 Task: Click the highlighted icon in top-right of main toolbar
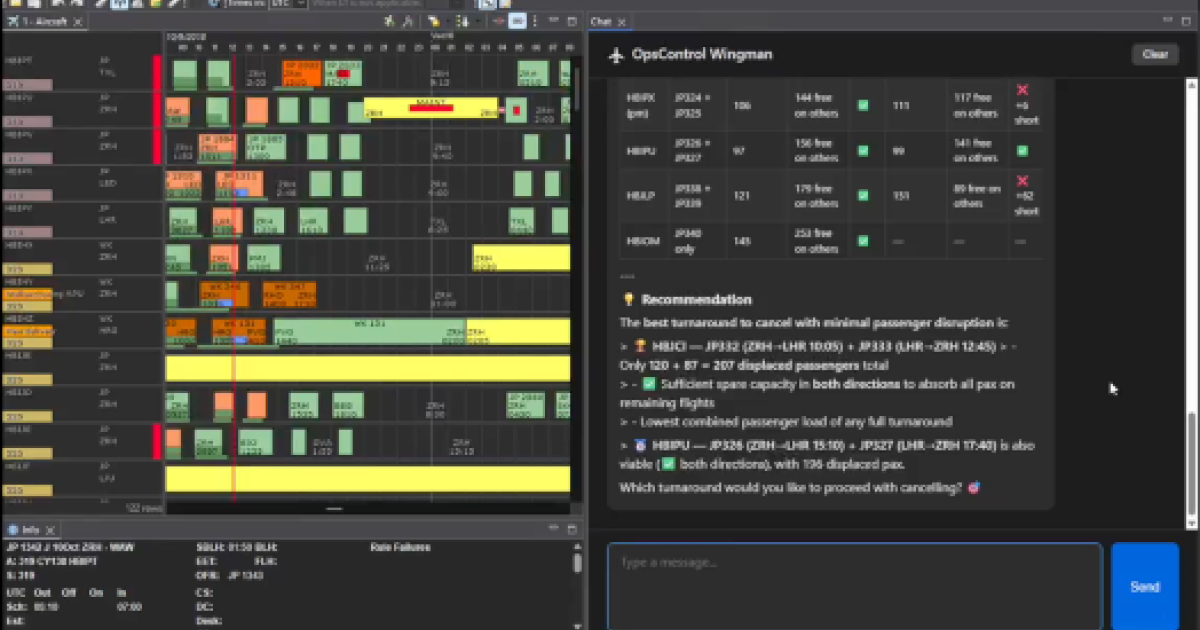(x=486, y=4)
